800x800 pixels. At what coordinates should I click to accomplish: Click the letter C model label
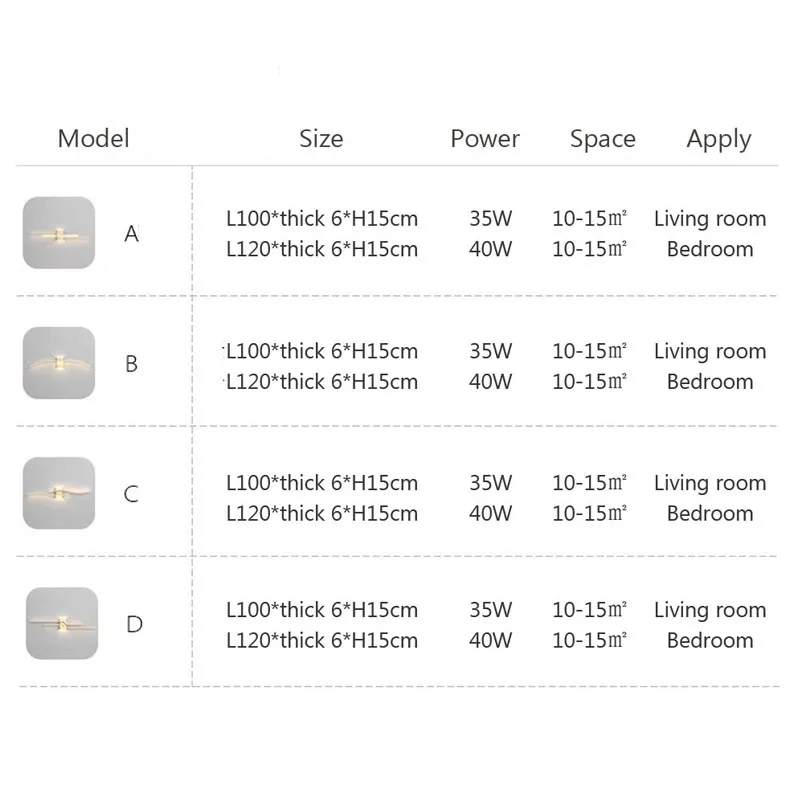(x=131, y=494)
